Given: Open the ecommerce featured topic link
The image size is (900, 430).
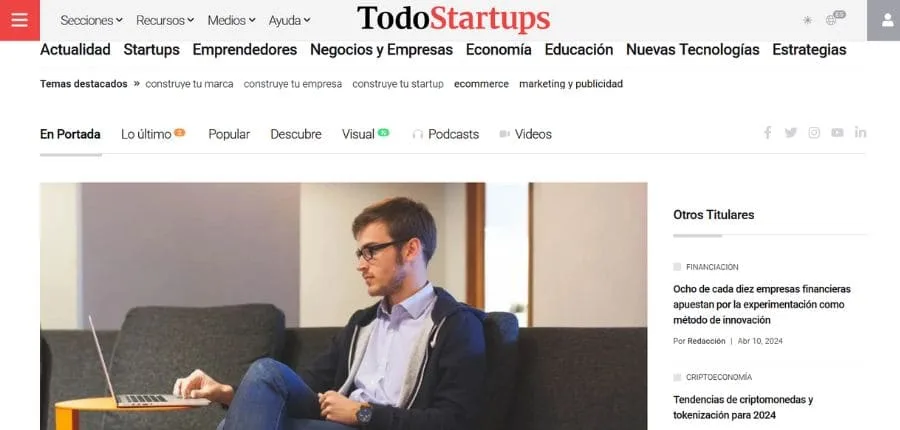Looking at the screenshot, I should [x=481, y=84].
